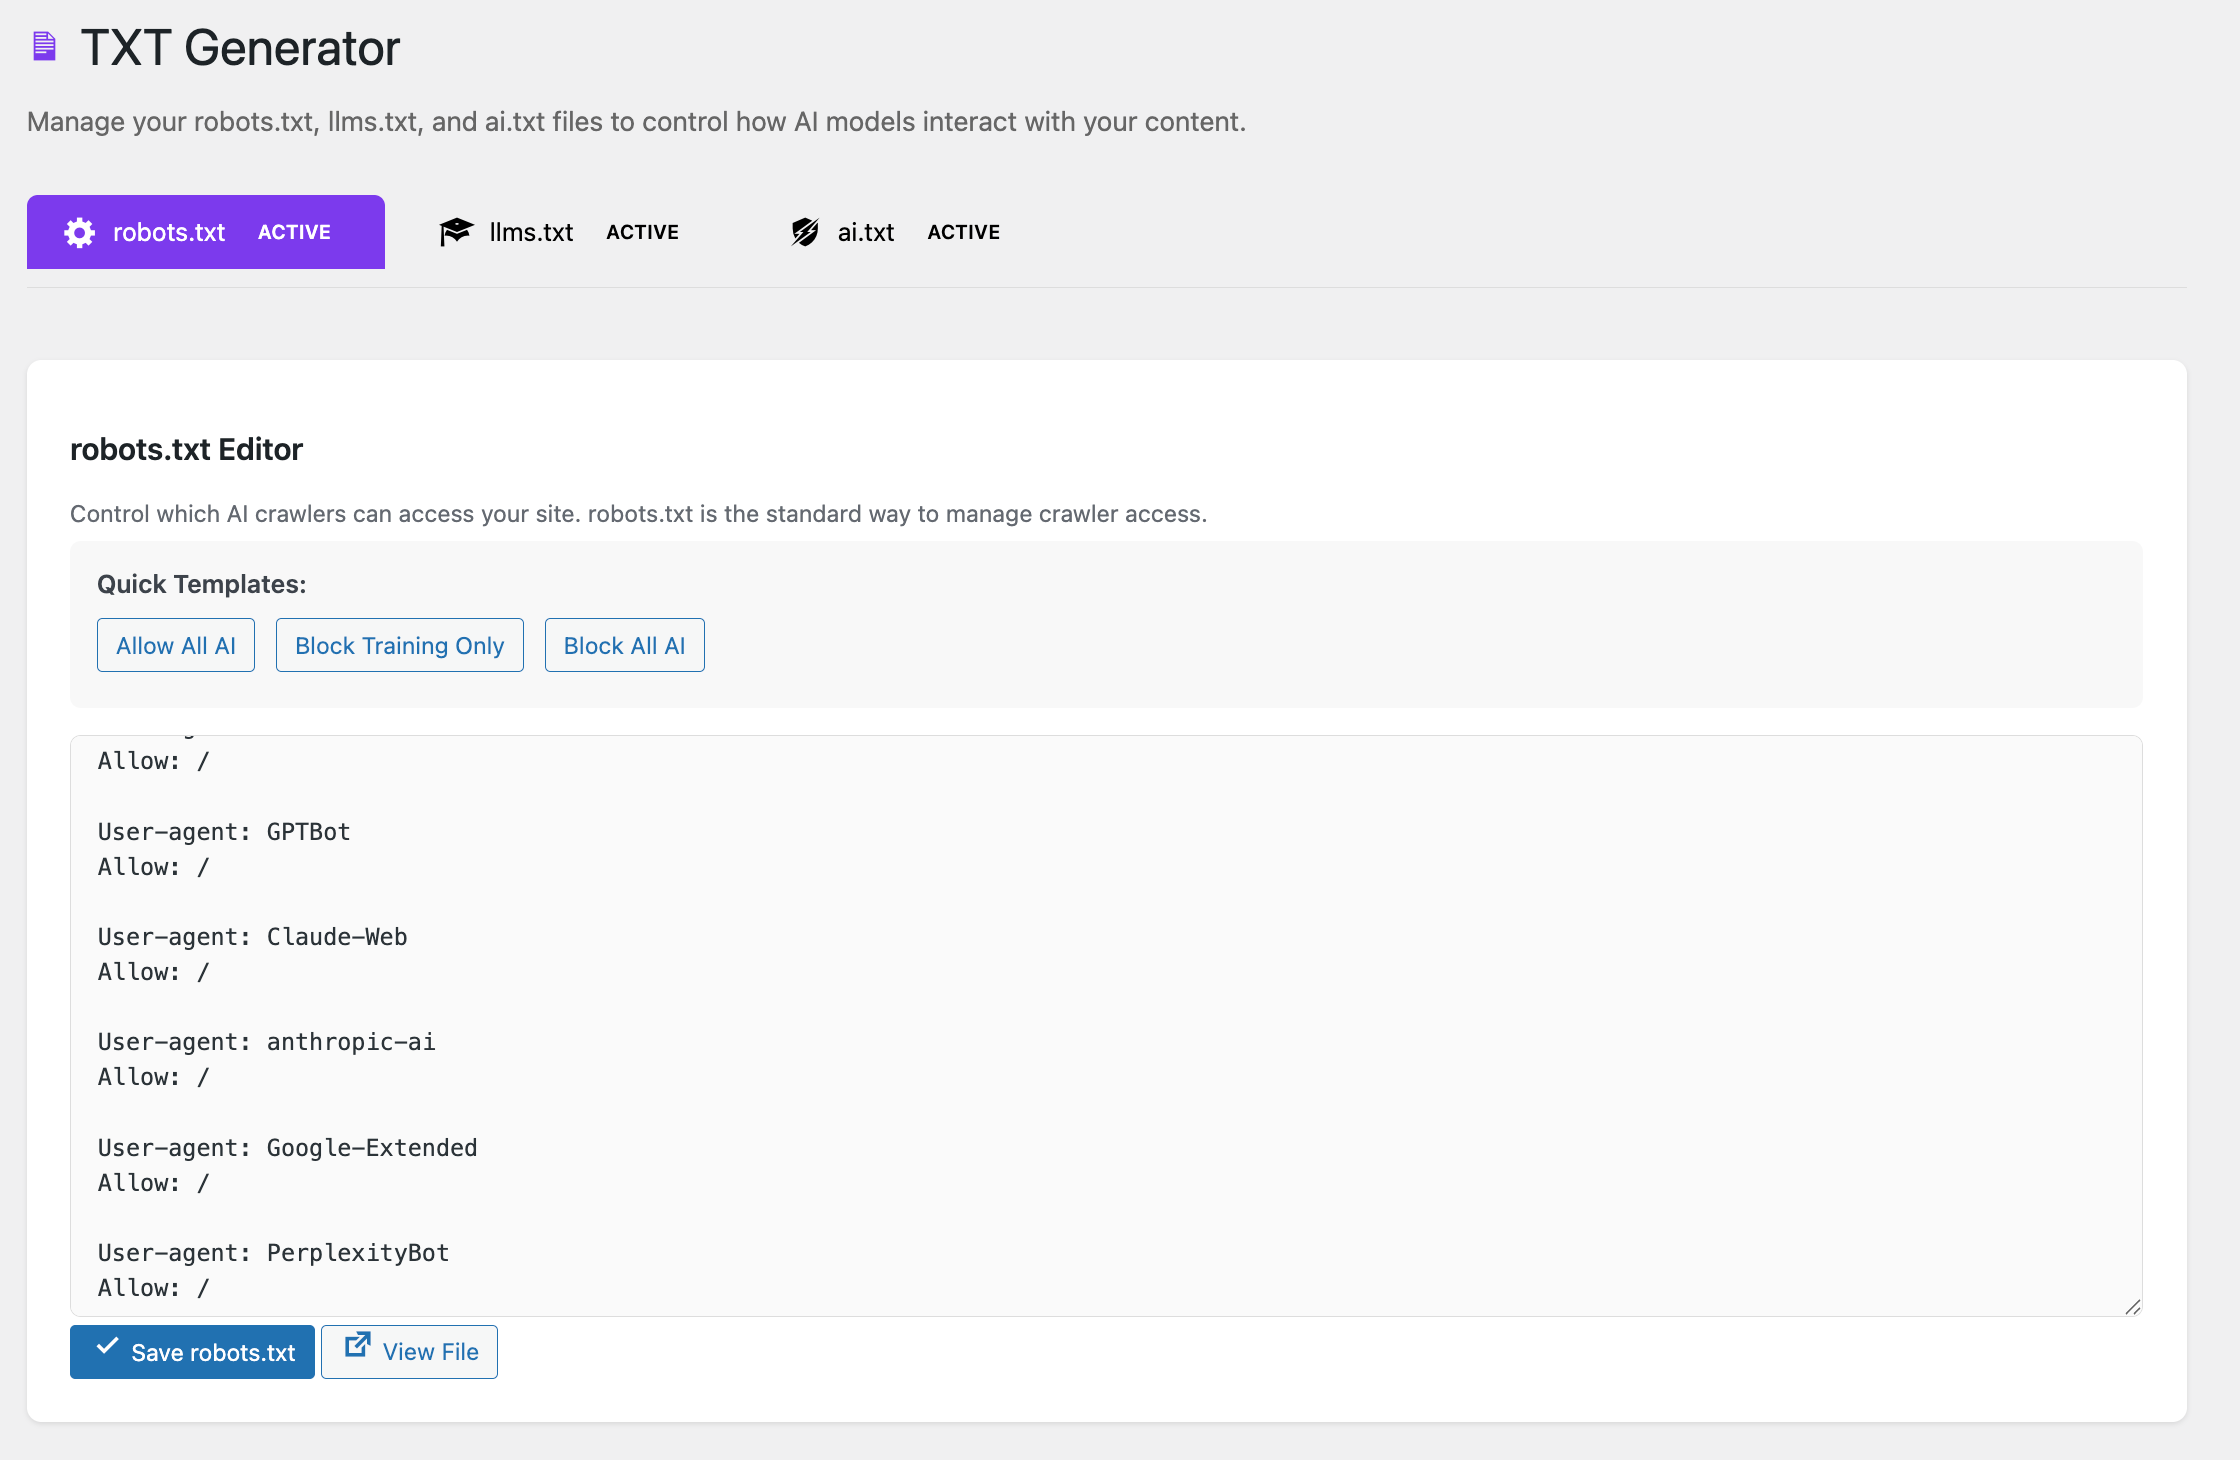Apply the Block All AI template
2240x1460 pixels.
[624, 645]
